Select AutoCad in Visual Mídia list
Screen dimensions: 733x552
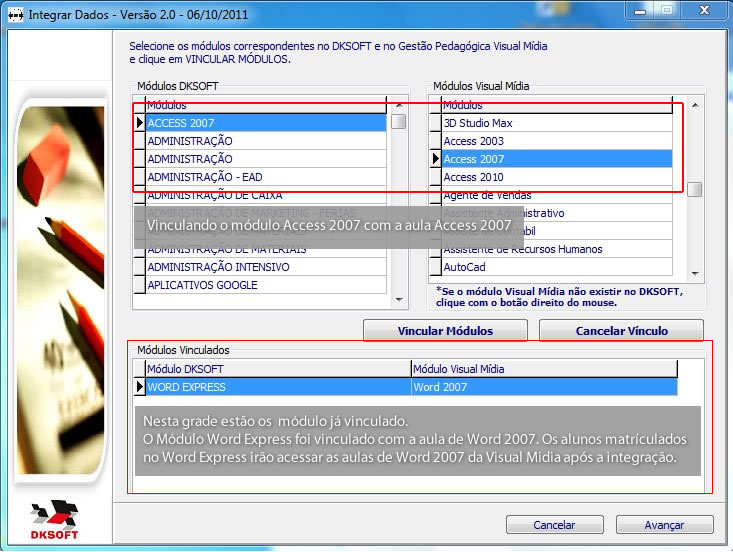click(557, 267)
